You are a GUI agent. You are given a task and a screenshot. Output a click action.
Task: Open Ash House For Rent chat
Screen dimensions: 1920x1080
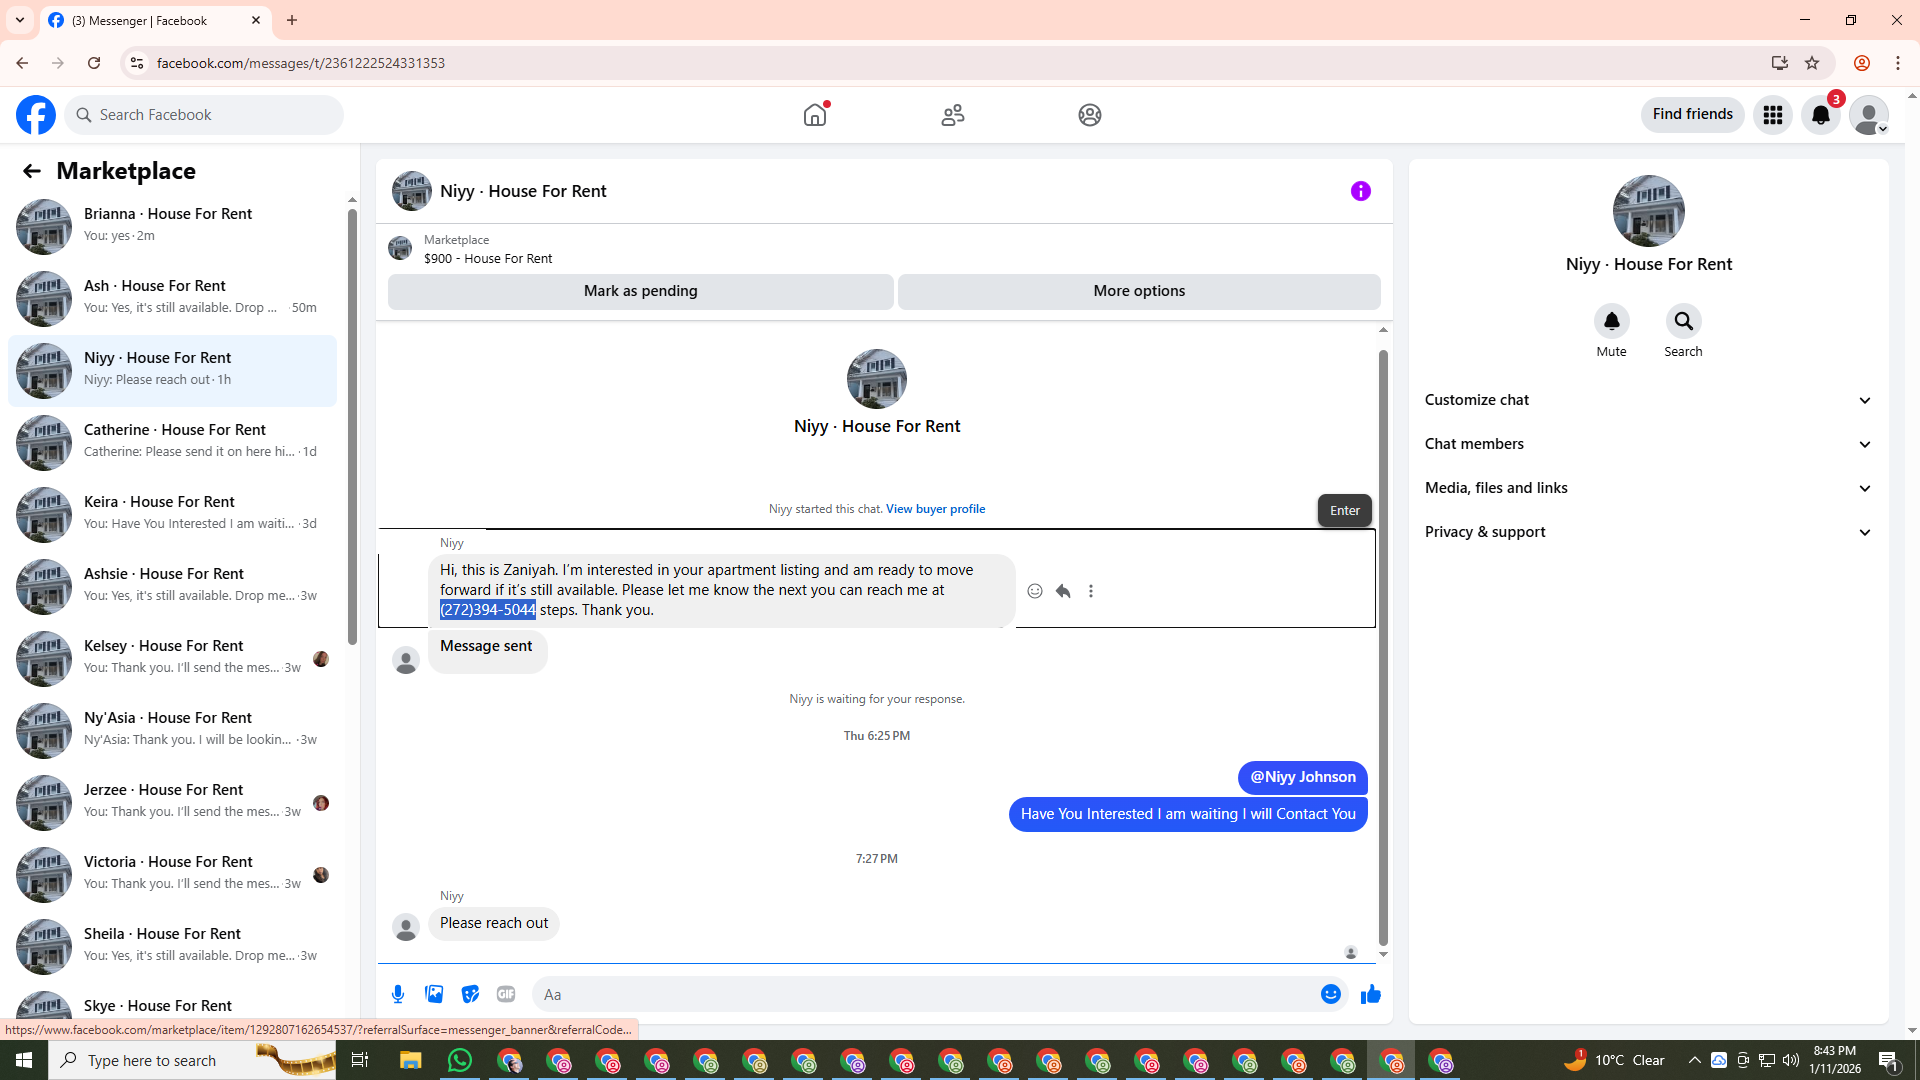(x=172, y=298)
